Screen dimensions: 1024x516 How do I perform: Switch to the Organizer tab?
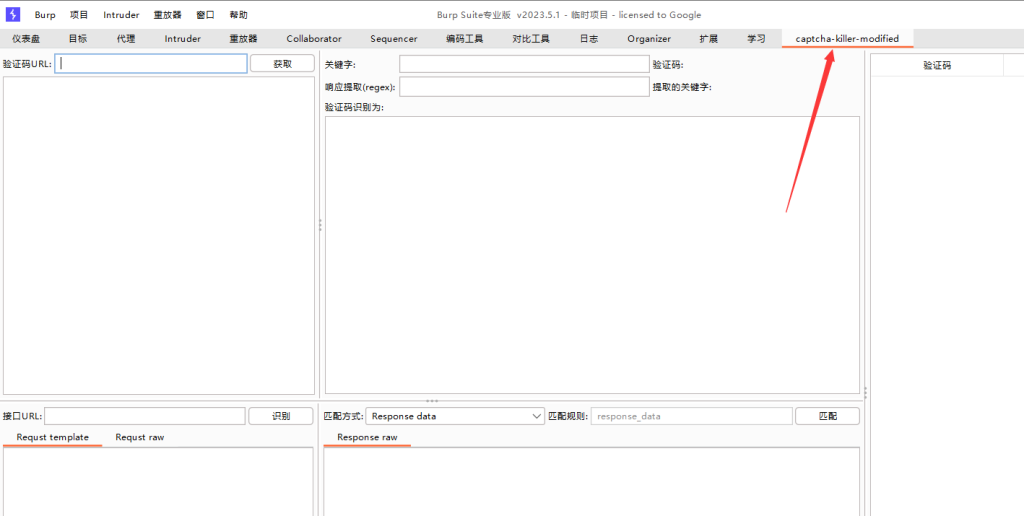click(x=649, y=39)
